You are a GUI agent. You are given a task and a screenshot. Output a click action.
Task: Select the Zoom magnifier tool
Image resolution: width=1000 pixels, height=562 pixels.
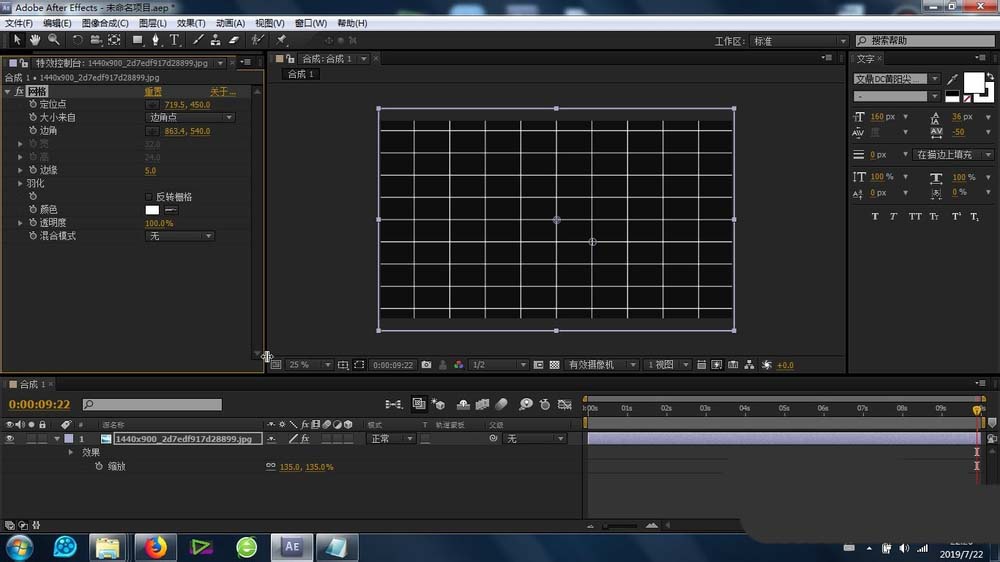53,40
